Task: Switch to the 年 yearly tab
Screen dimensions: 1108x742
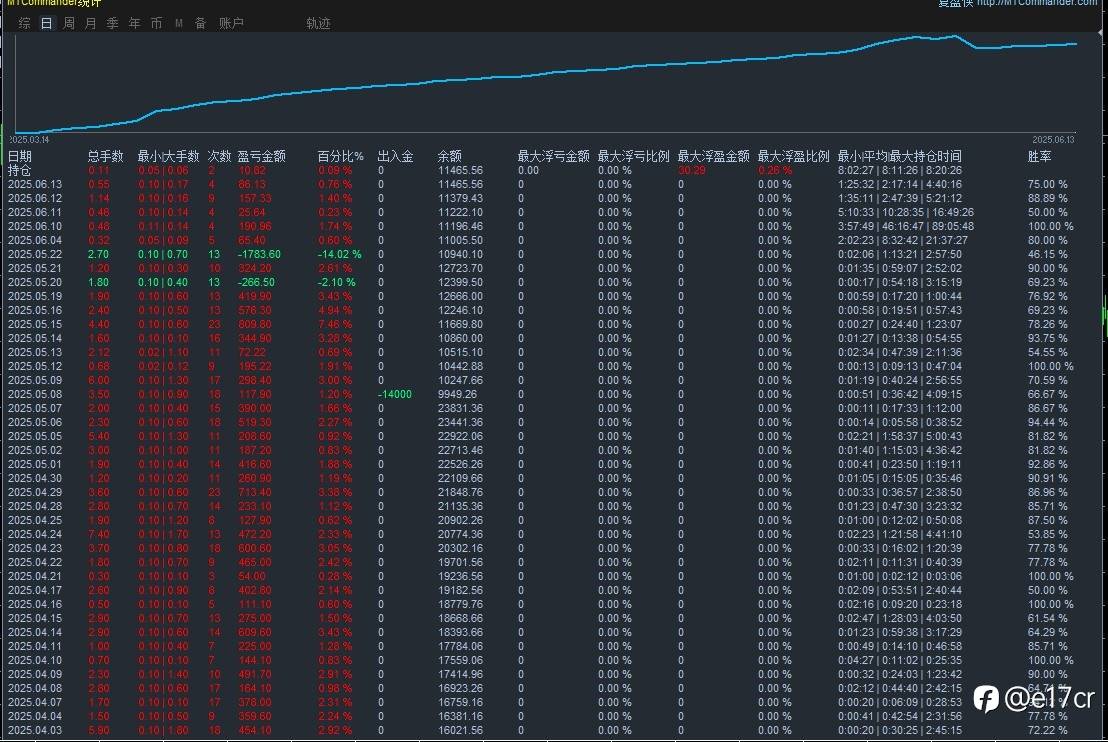Action: click(x=134, y=23)
